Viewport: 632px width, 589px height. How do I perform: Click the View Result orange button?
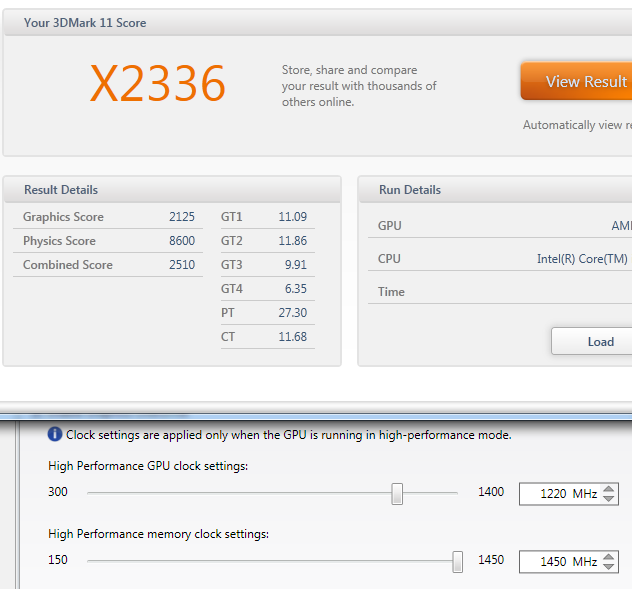(577, 82)
